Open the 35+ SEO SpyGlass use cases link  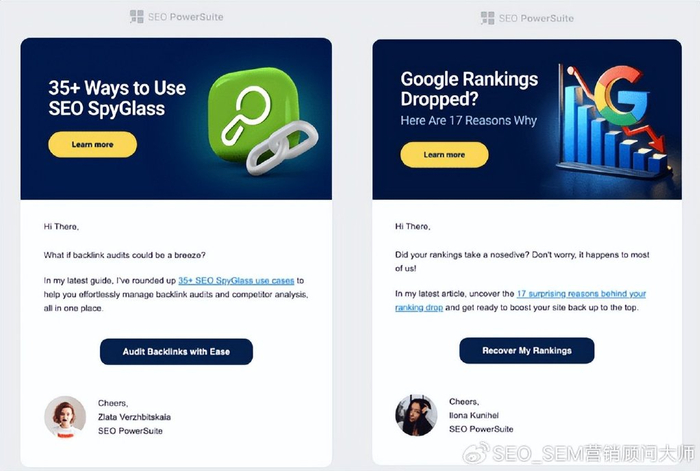tap(236, 281)
